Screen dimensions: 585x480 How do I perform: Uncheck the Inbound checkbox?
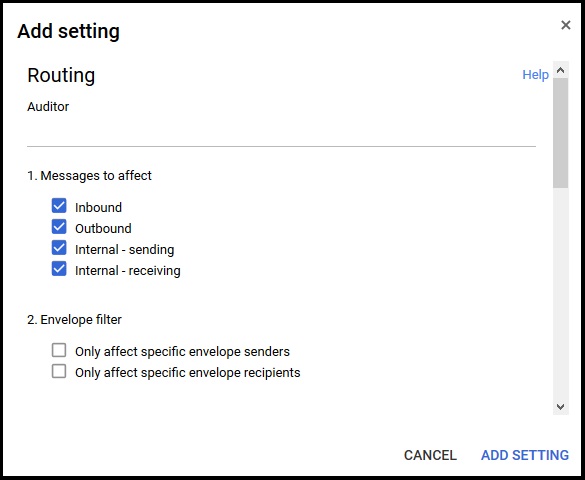(x=59, y=206)
